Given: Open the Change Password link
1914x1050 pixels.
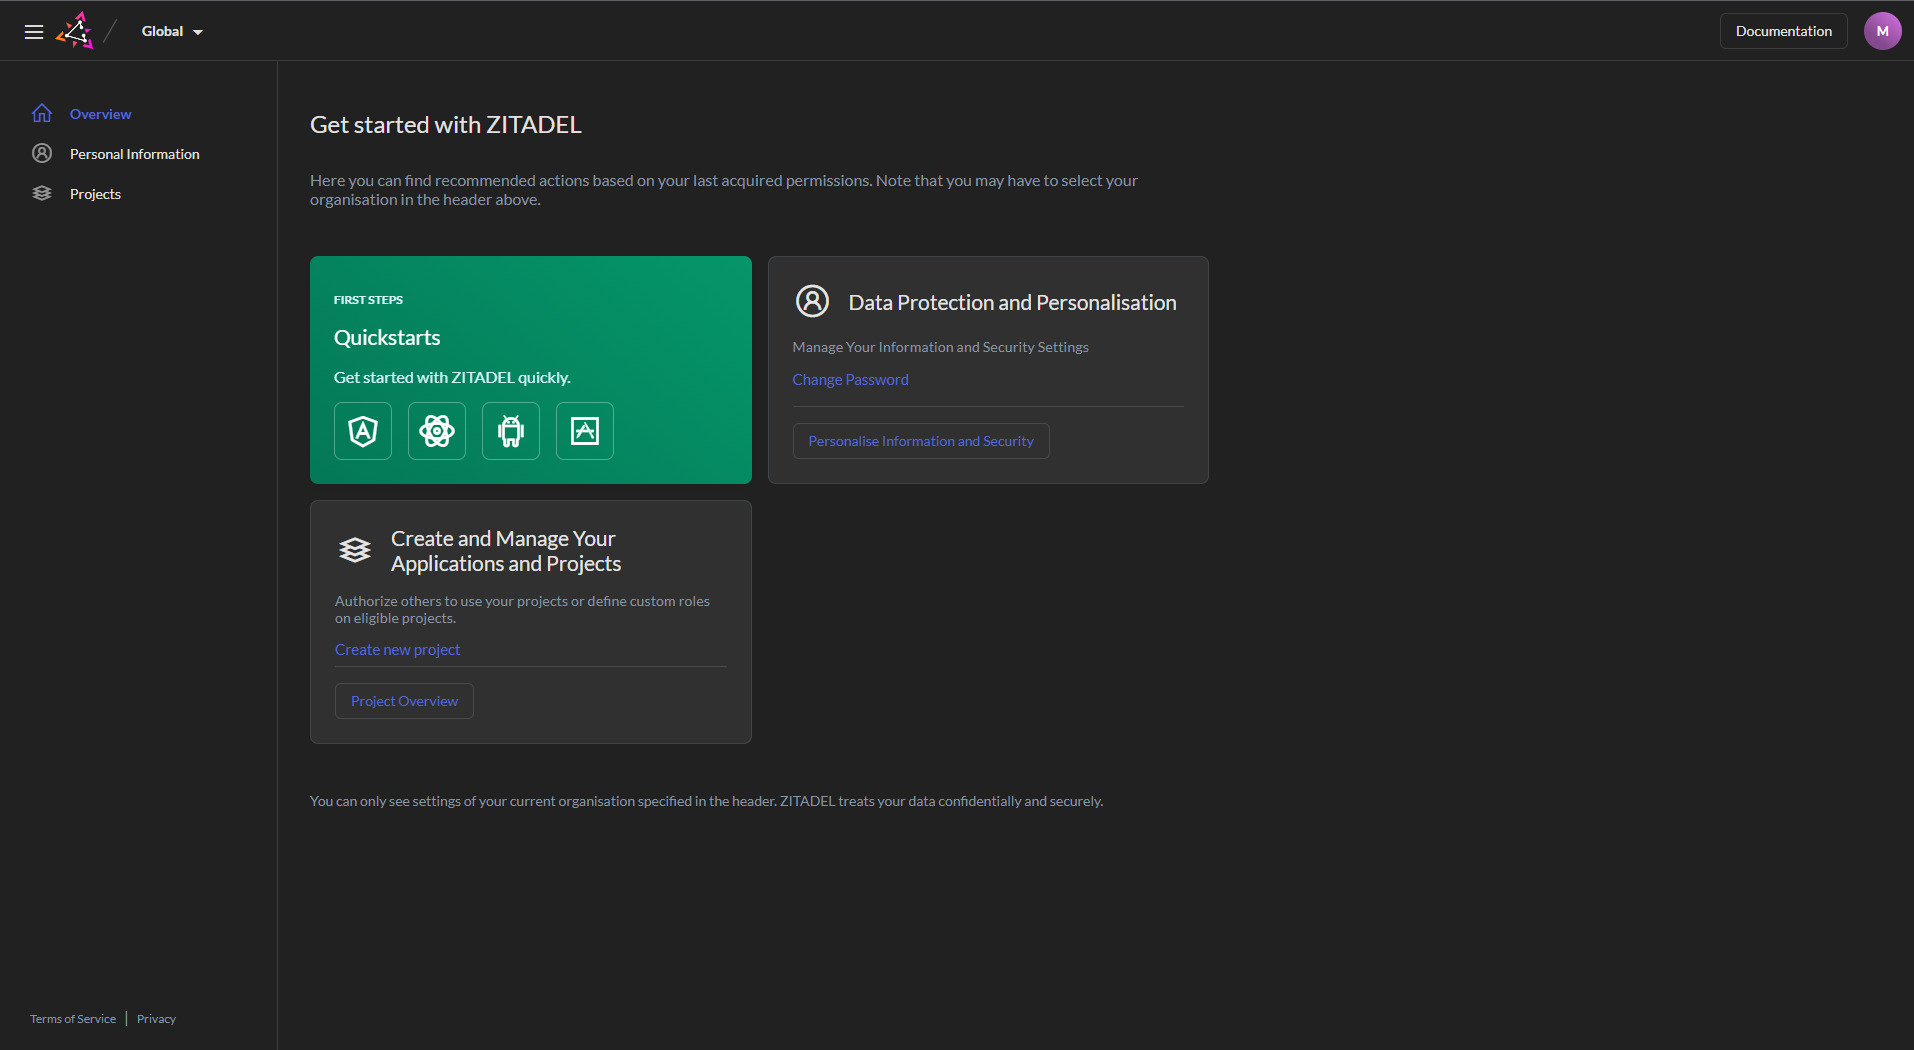Looking at the screenshot, I should [x=850, y=379].
